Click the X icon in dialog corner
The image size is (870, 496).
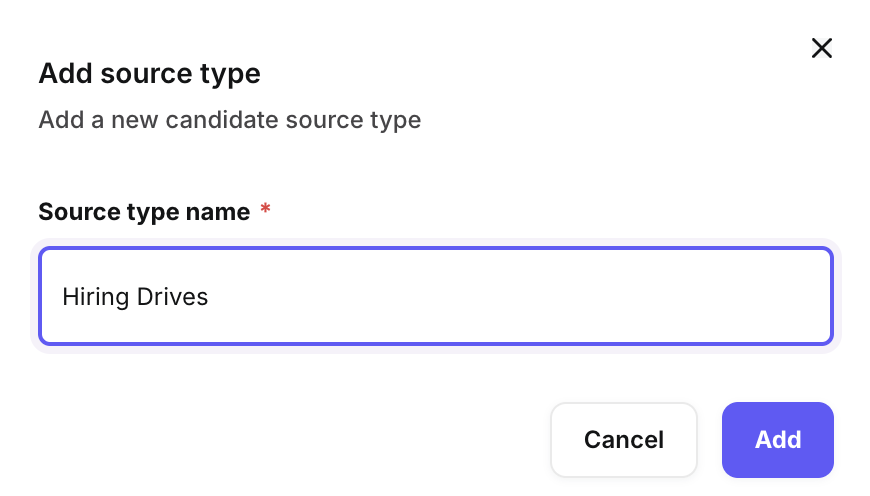821,48
